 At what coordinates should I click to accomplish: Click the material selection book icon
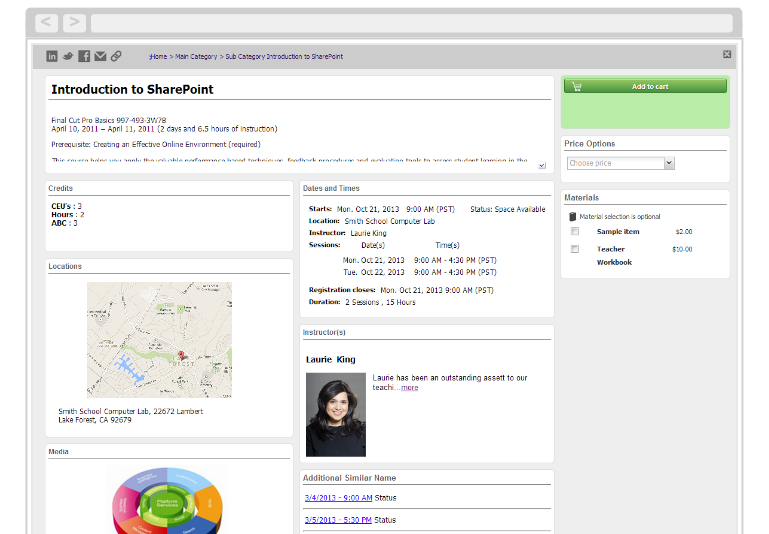[x=572, y=216]
